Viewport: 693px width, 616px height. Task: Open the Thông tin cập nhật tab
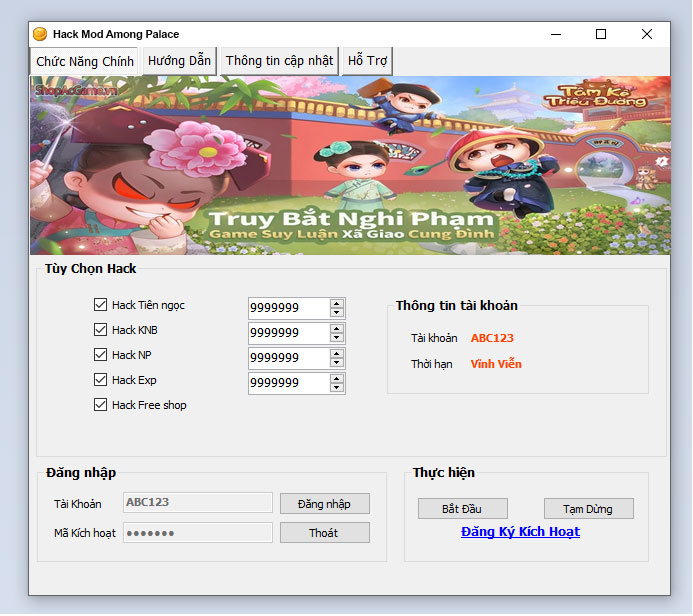(x=279, y=61)
